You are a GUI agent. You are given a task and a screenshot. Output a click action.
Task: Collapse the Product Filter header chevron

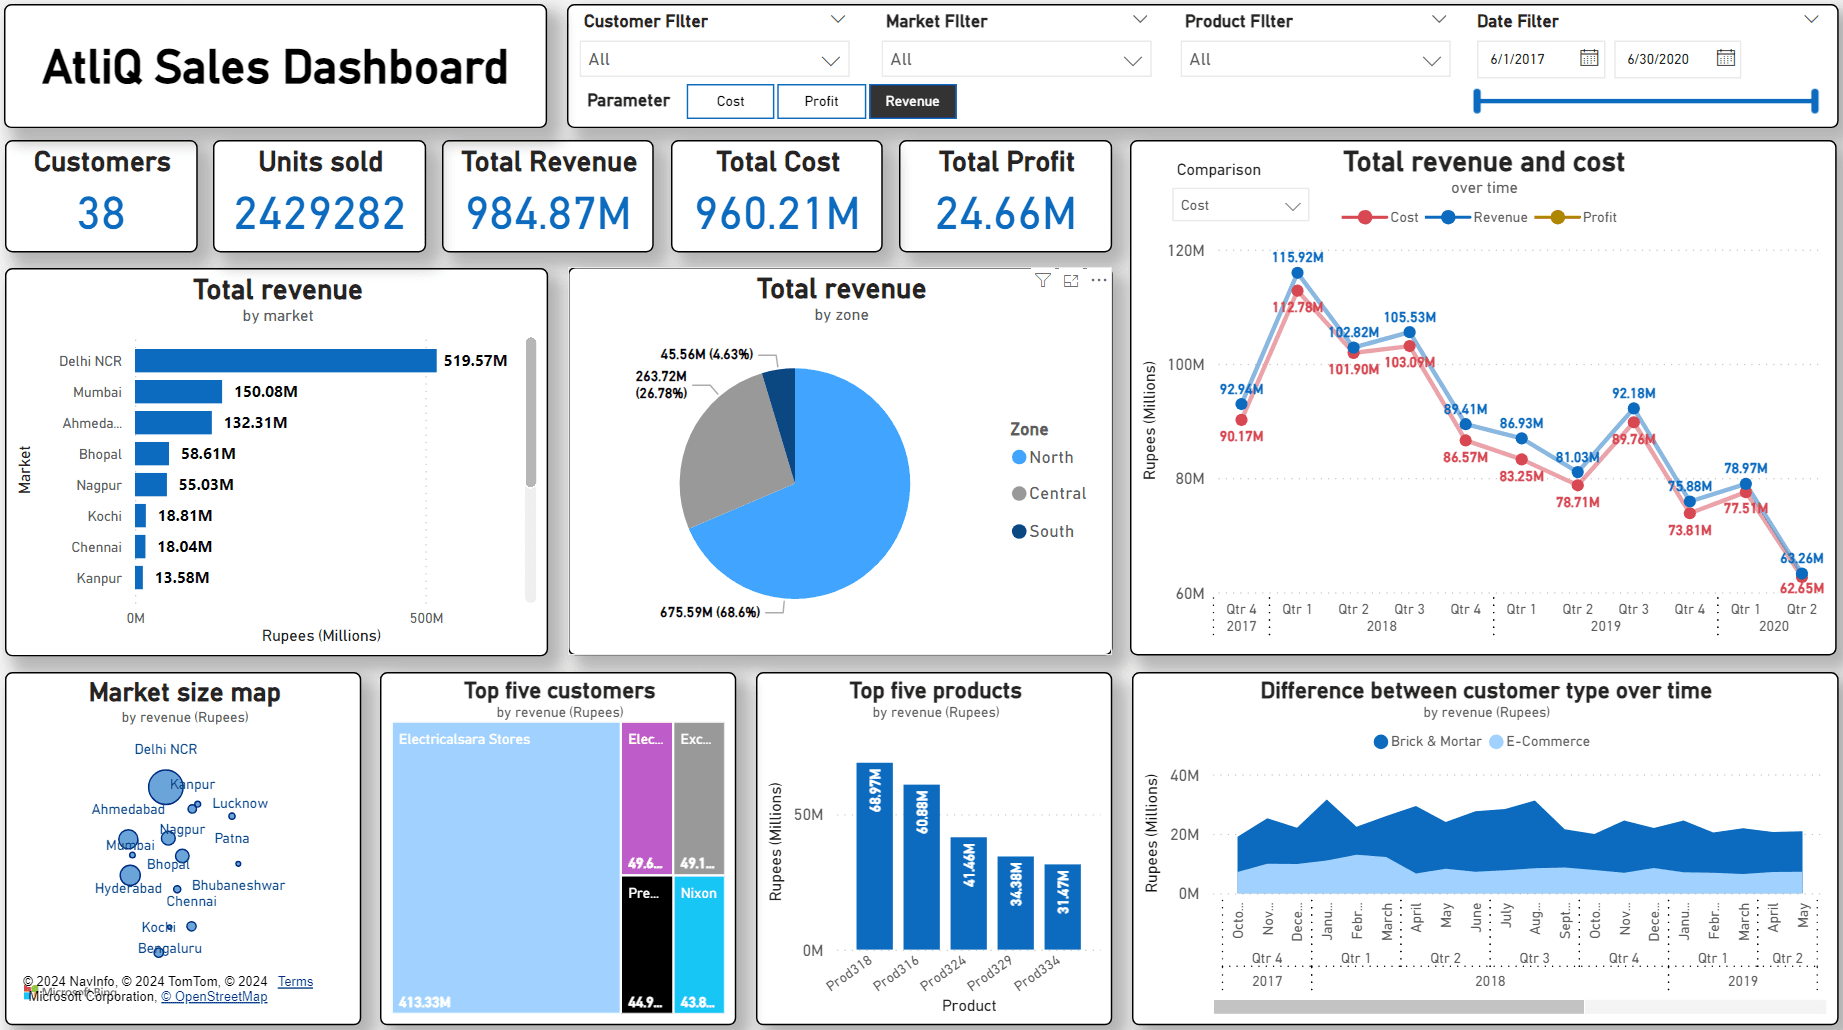(1439, 20)
